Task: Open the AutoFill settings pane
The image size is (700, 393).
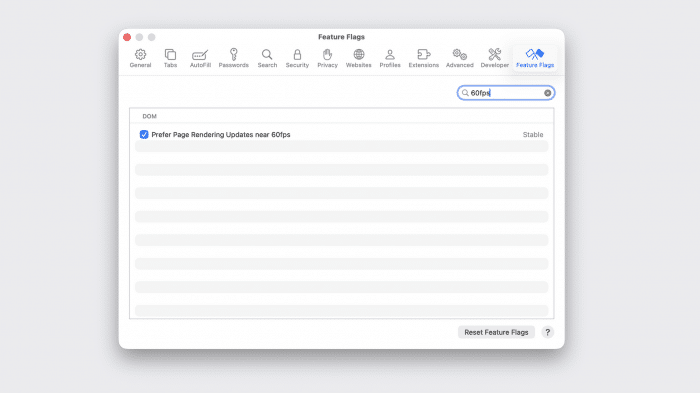Action: [x=200, y=59]
